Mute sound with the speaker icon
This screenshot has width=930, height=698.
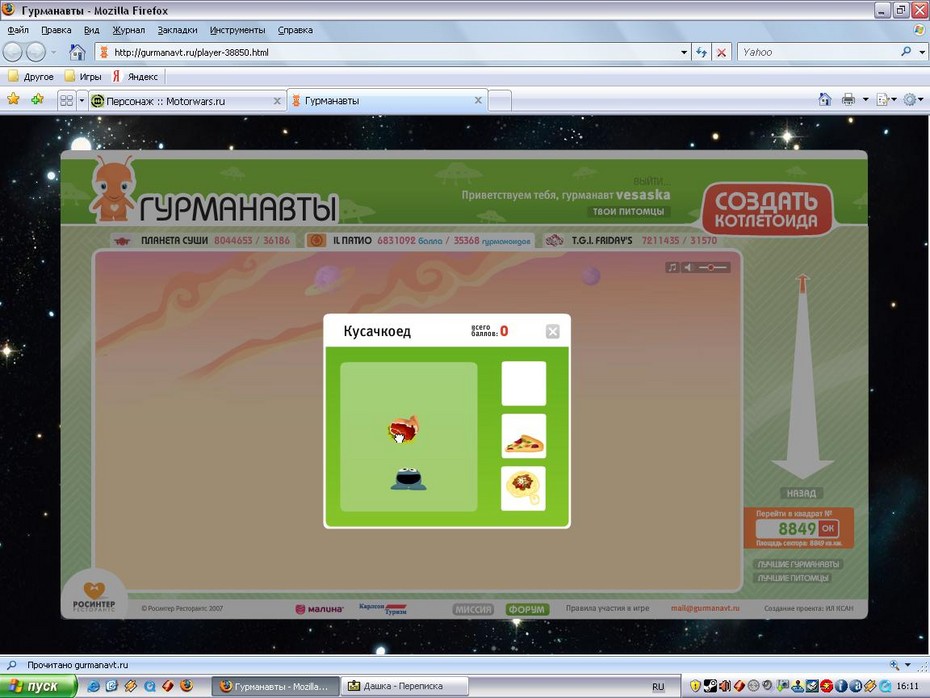[687, 267]
